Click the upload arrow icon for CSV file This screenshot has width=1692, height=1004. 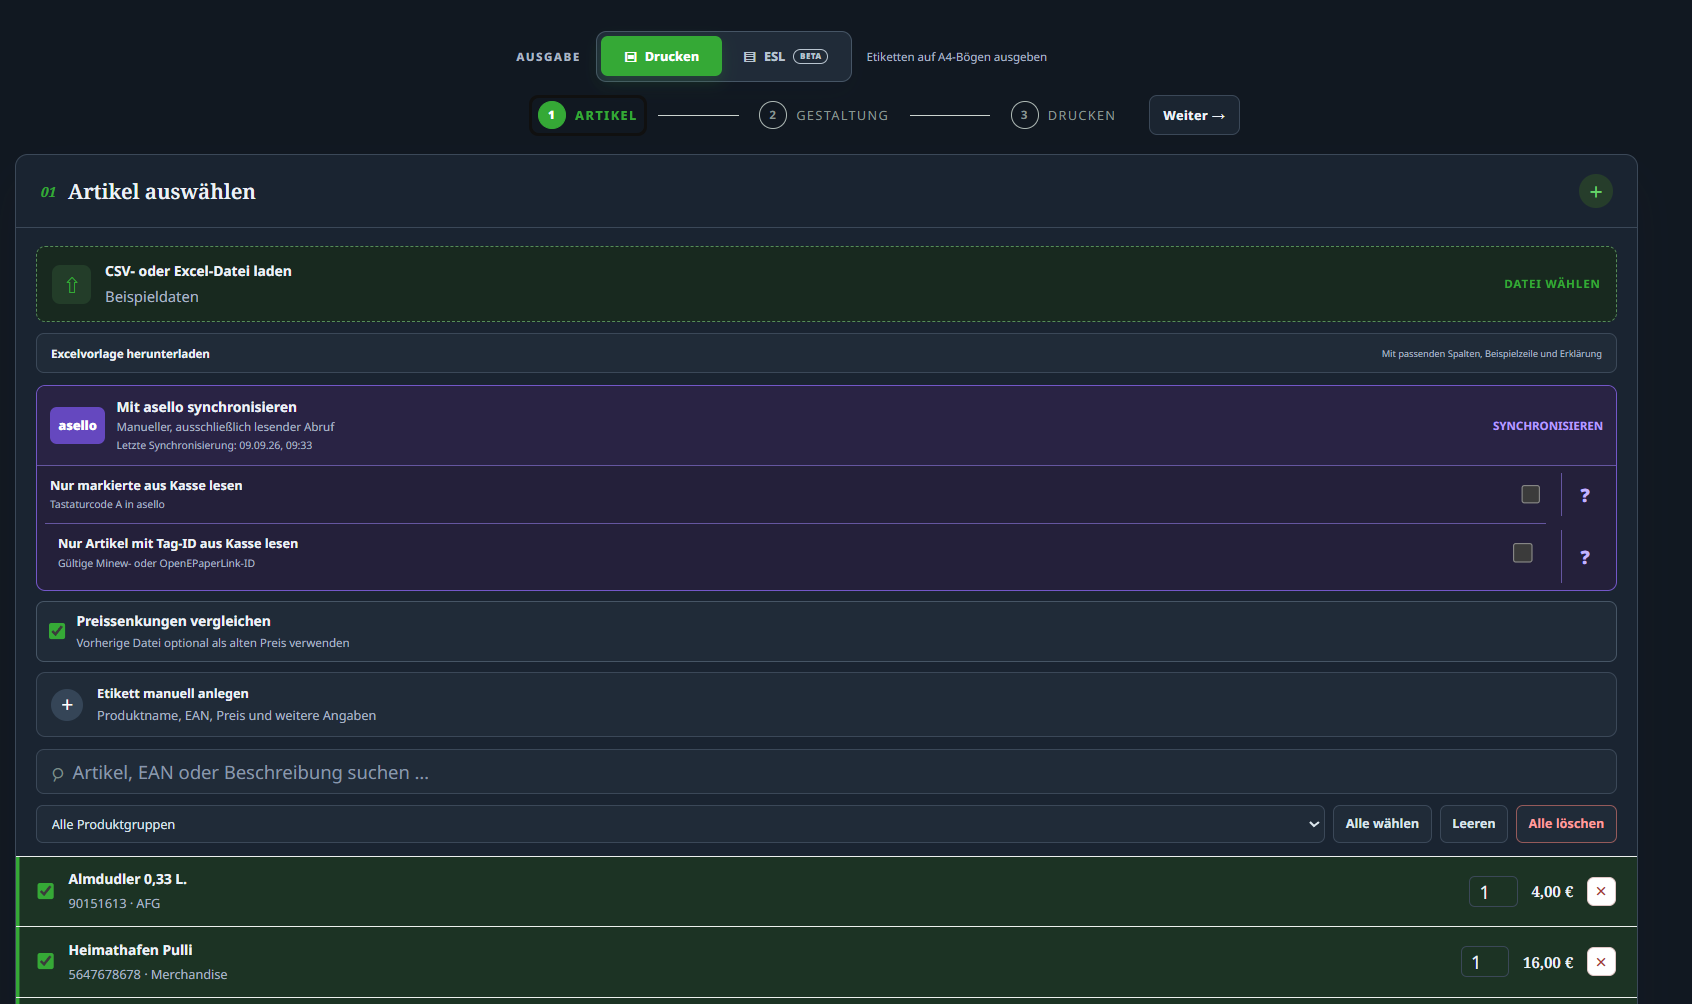(x=71, y=285)
